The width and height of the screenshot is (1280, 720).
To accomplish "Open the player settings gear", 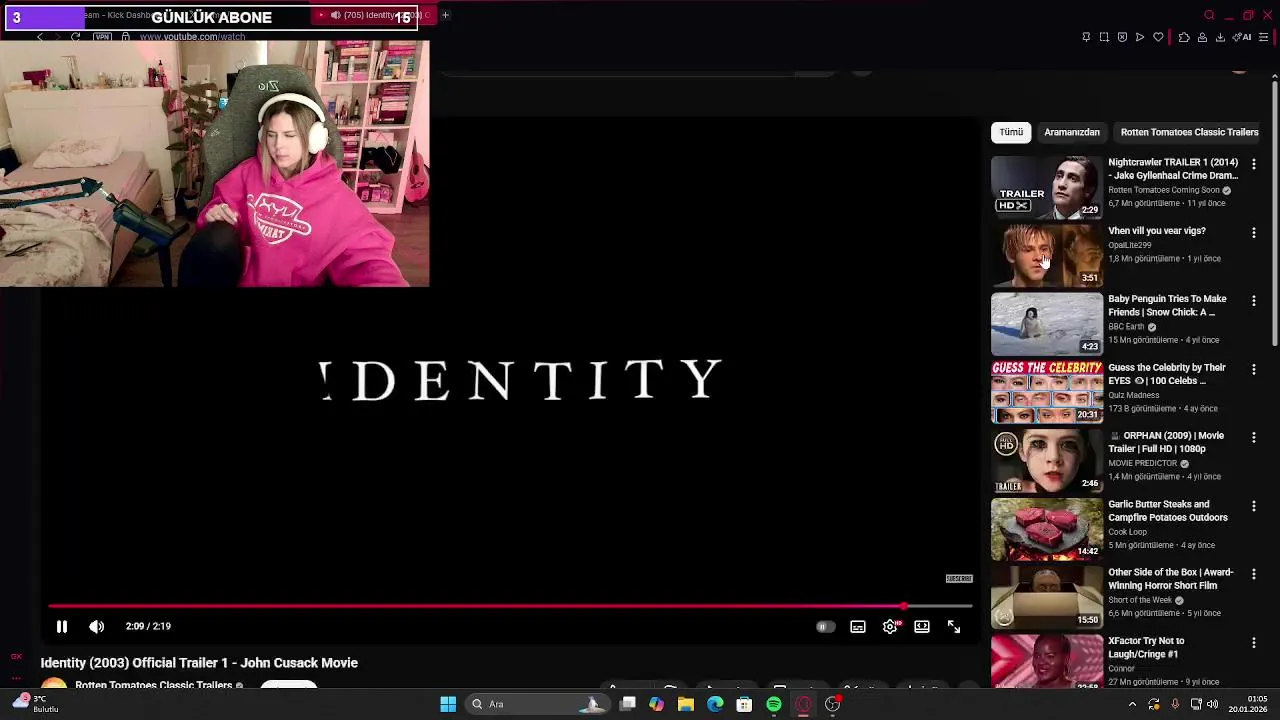I will click(x=890, y=627).
